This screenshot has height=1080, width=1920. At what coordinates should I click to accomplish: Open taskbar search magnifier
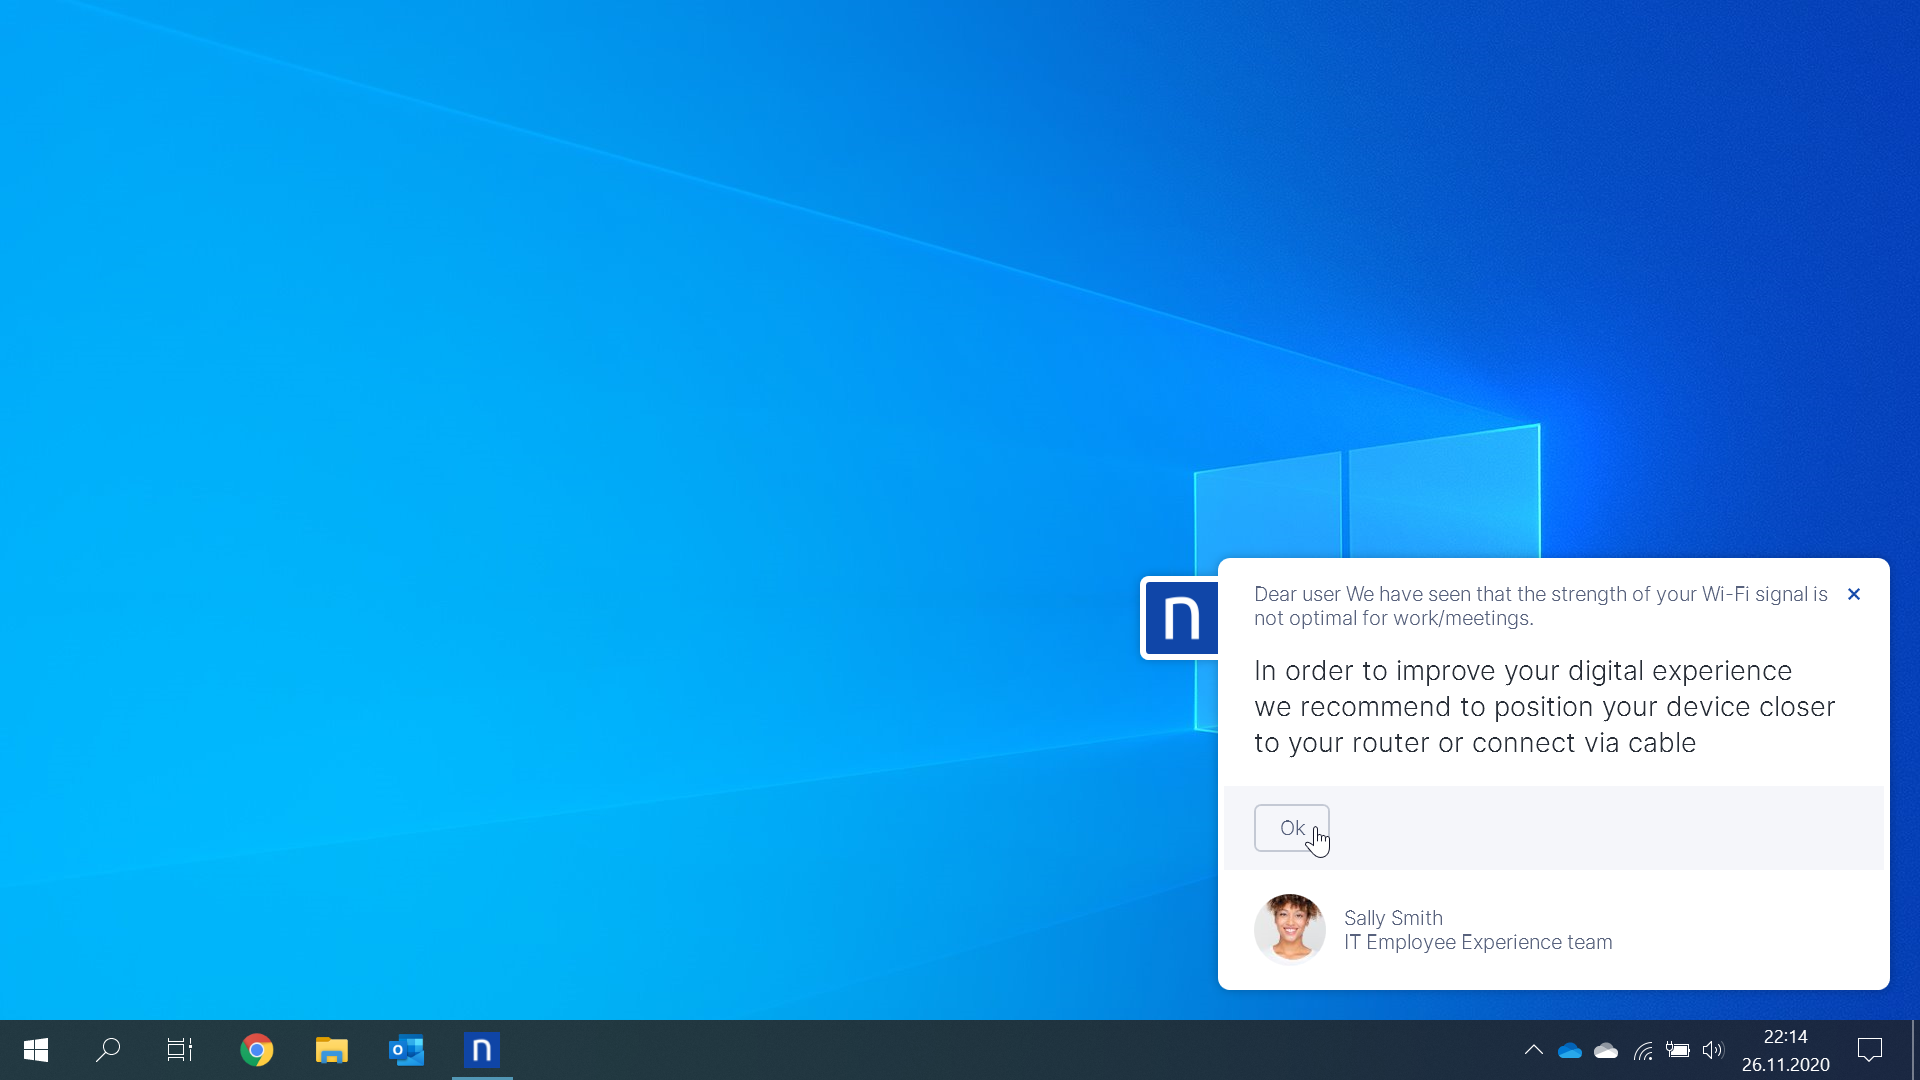pyautogui.click(x=108, y=1050)
